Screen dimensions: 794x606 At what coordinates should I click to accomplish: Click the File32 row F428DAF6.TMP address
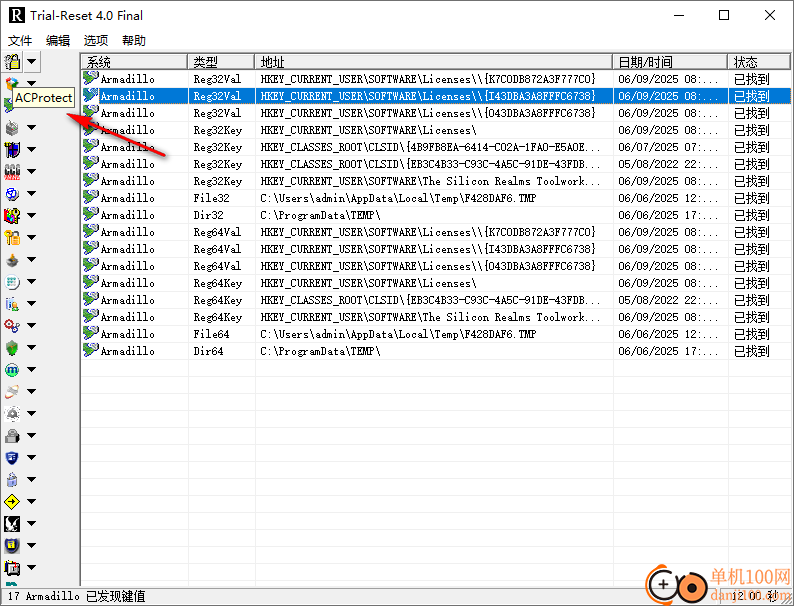tap(398, 198)
